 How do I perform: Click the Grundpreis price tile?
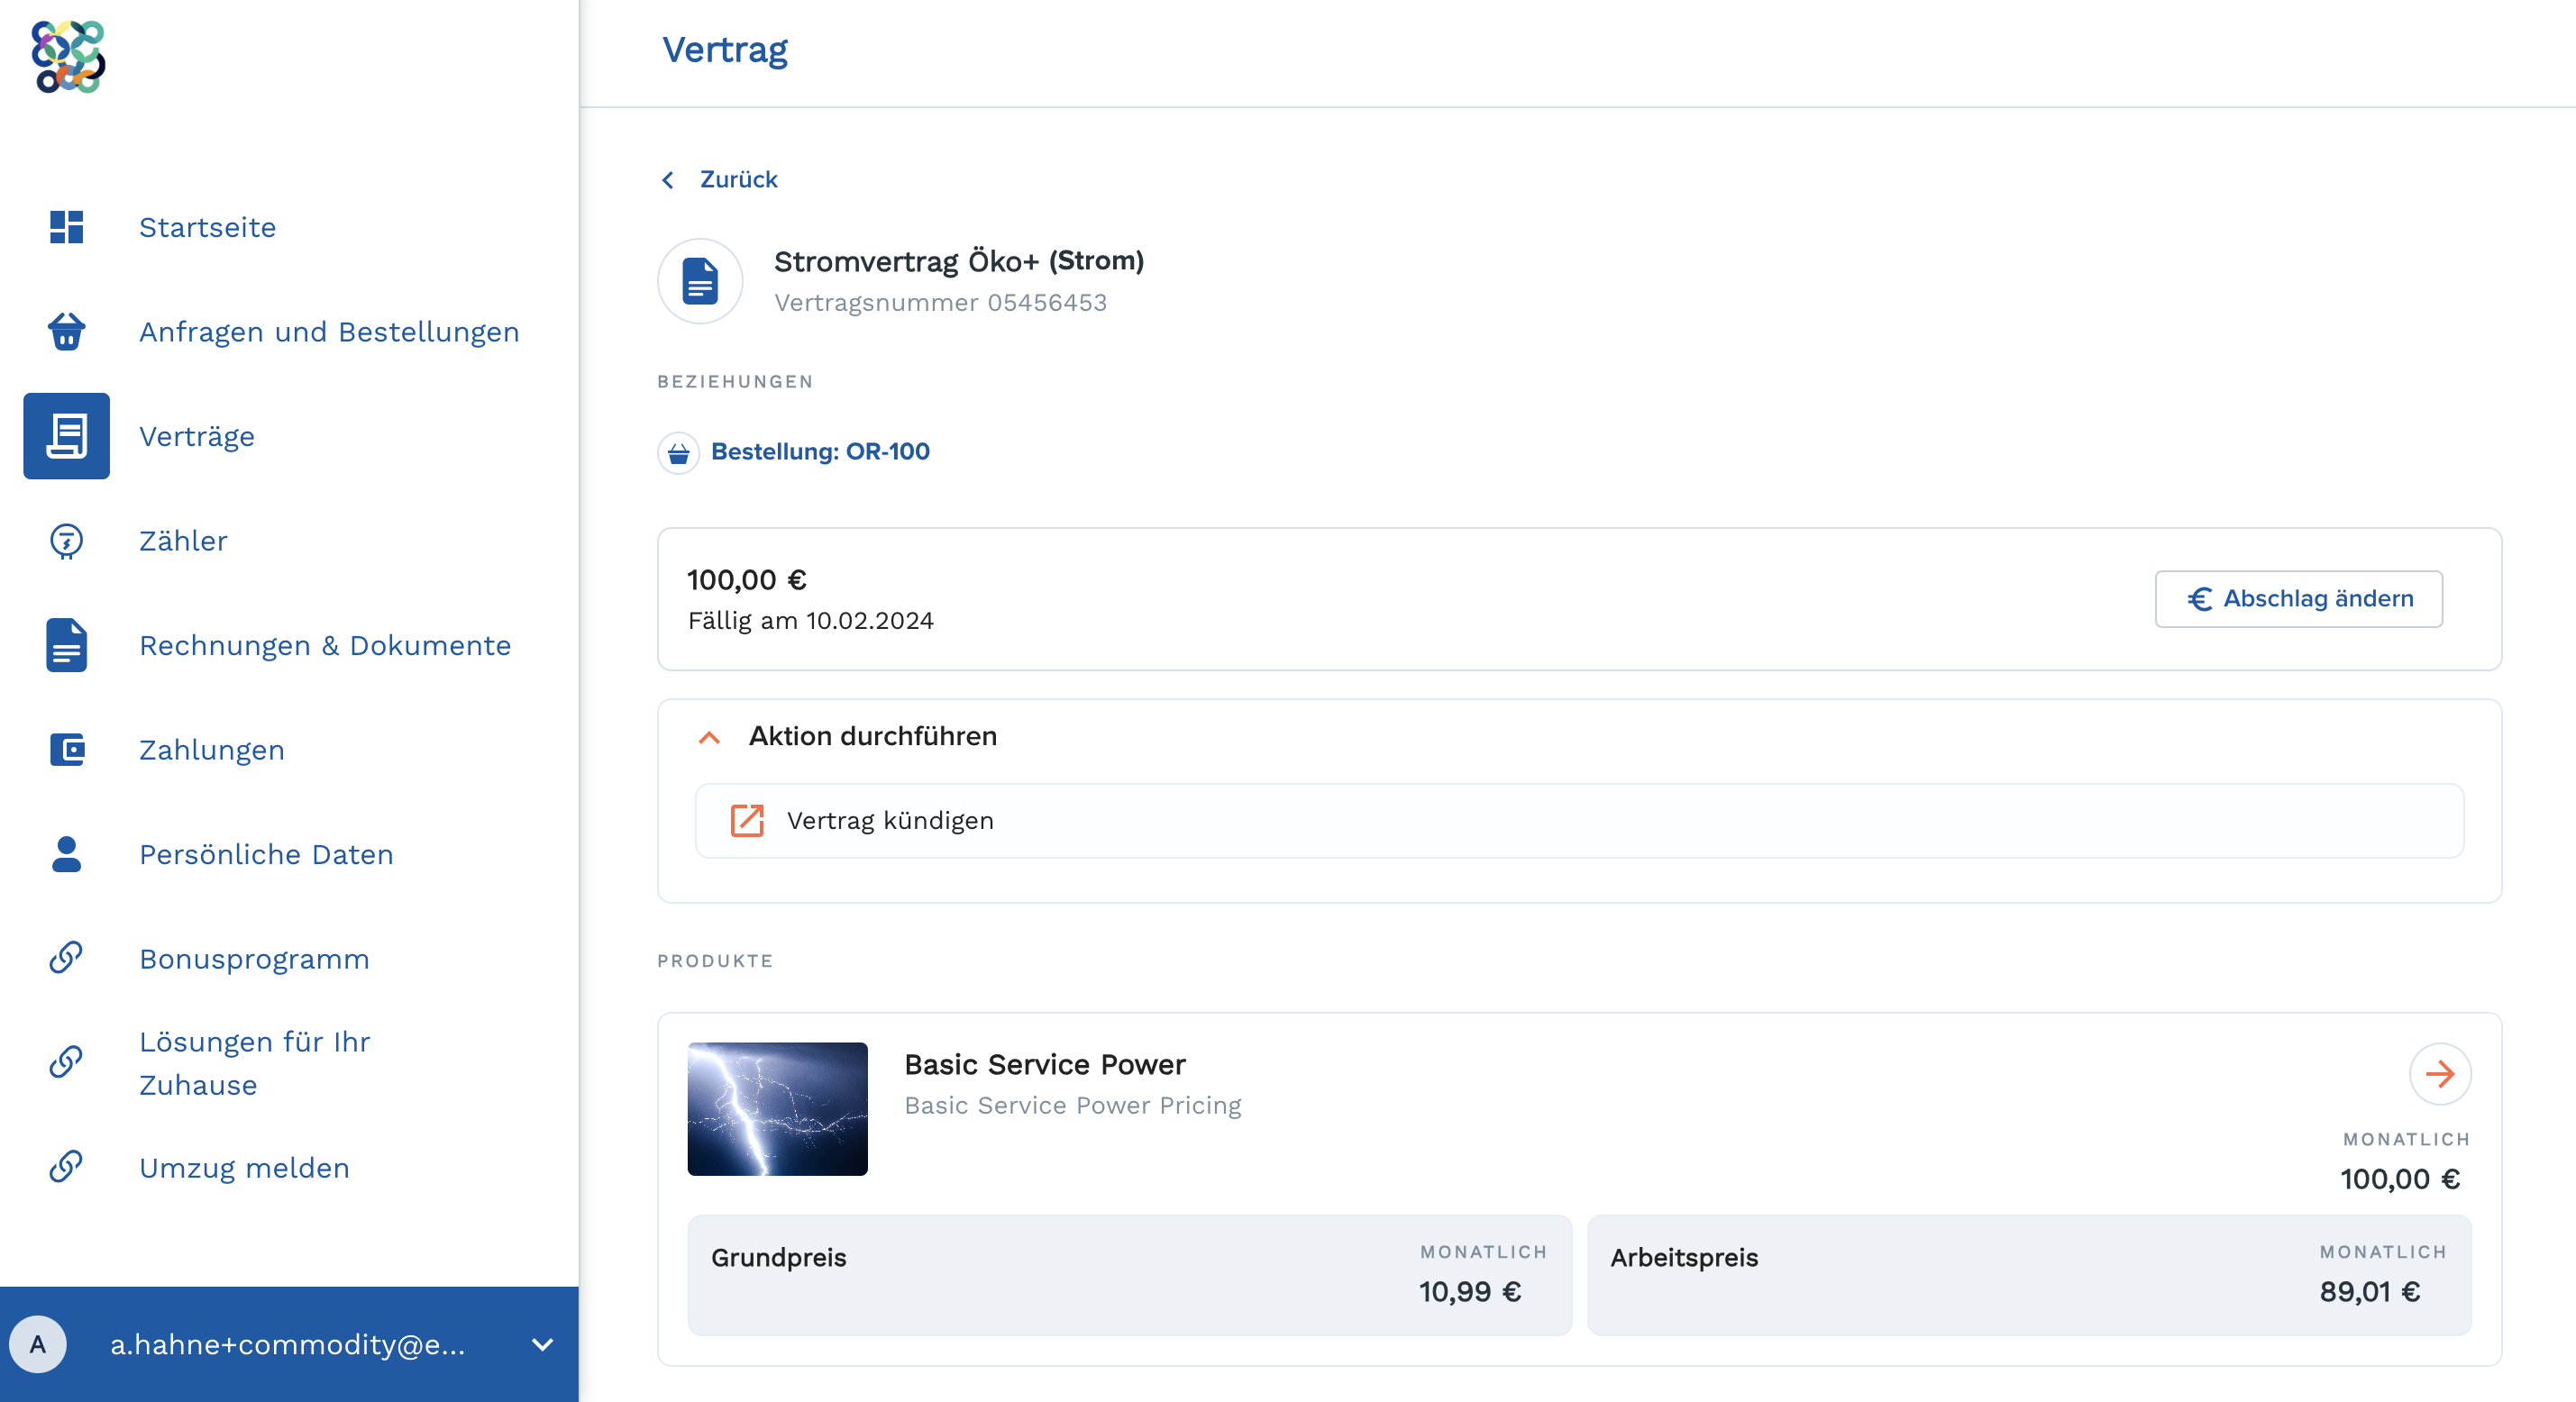1129,1274
